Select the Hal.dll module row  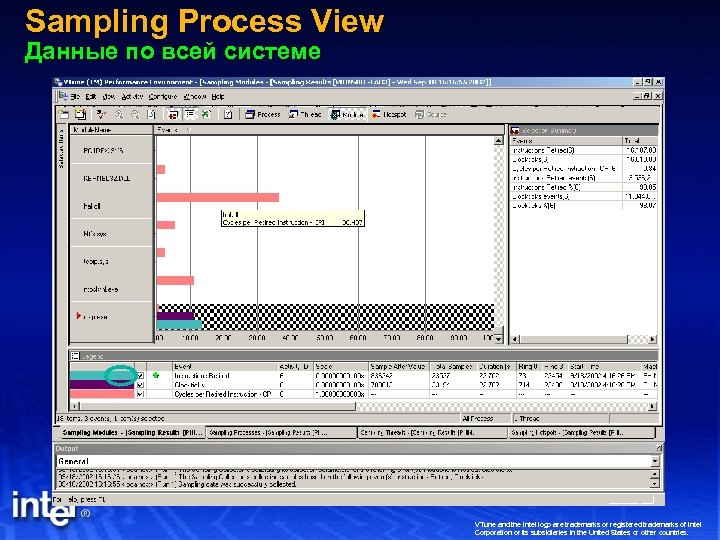(x=111, y=206)
